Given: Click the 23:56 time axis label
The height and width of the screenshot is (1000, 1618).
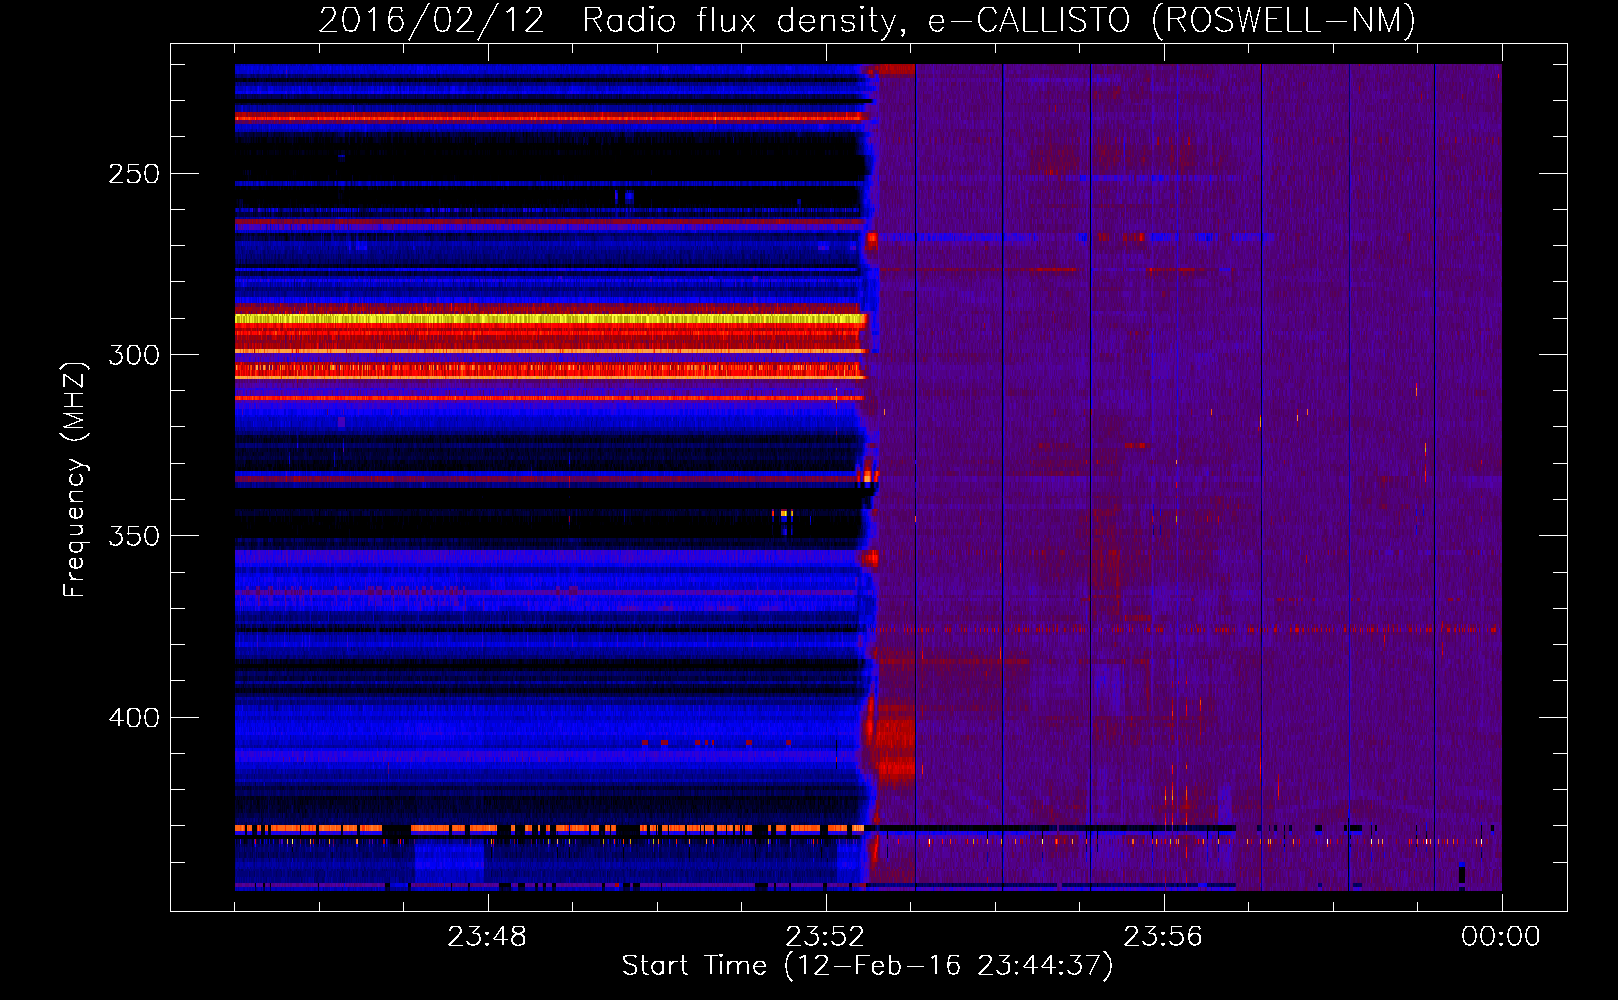Looking at the screenshot, I should pos(1163,937).
